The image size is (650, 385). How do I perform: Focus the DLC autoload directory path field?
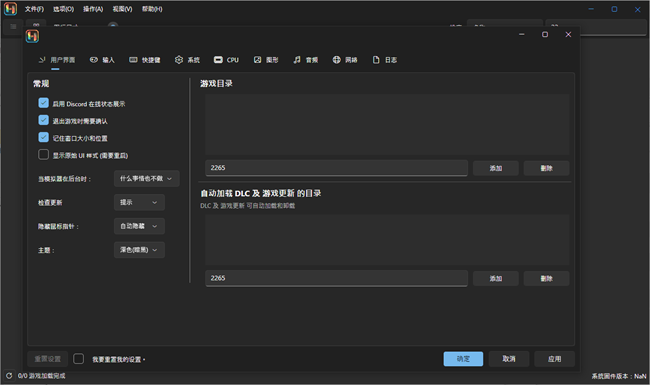pos(337,278)
